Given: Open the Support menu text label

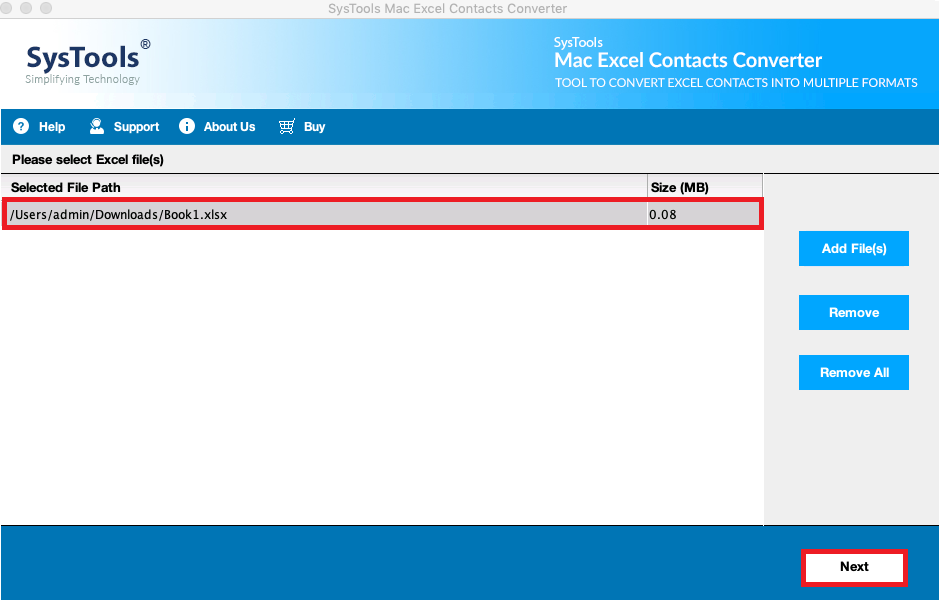Looking at the screenshot, I should 136,127.
